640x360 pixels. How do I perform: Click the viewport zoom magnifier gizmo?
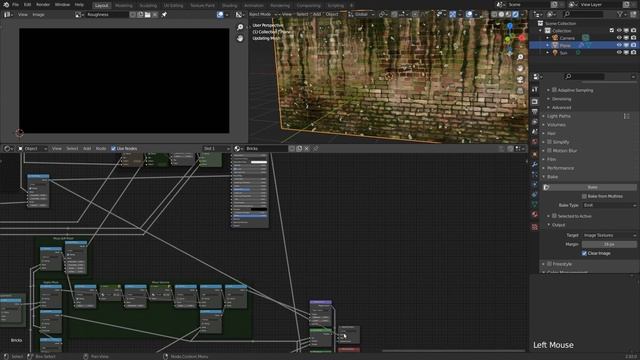pos(520,57)
